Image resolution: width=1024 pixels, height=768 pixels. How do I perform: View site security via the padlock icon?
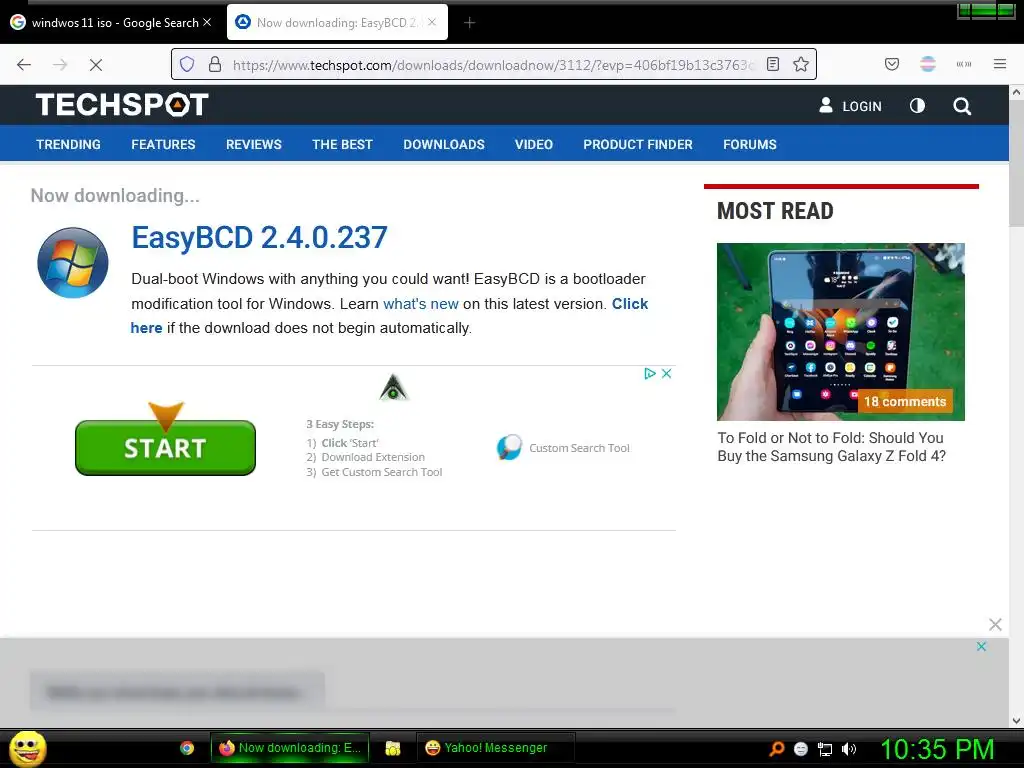tap(215, 64)
